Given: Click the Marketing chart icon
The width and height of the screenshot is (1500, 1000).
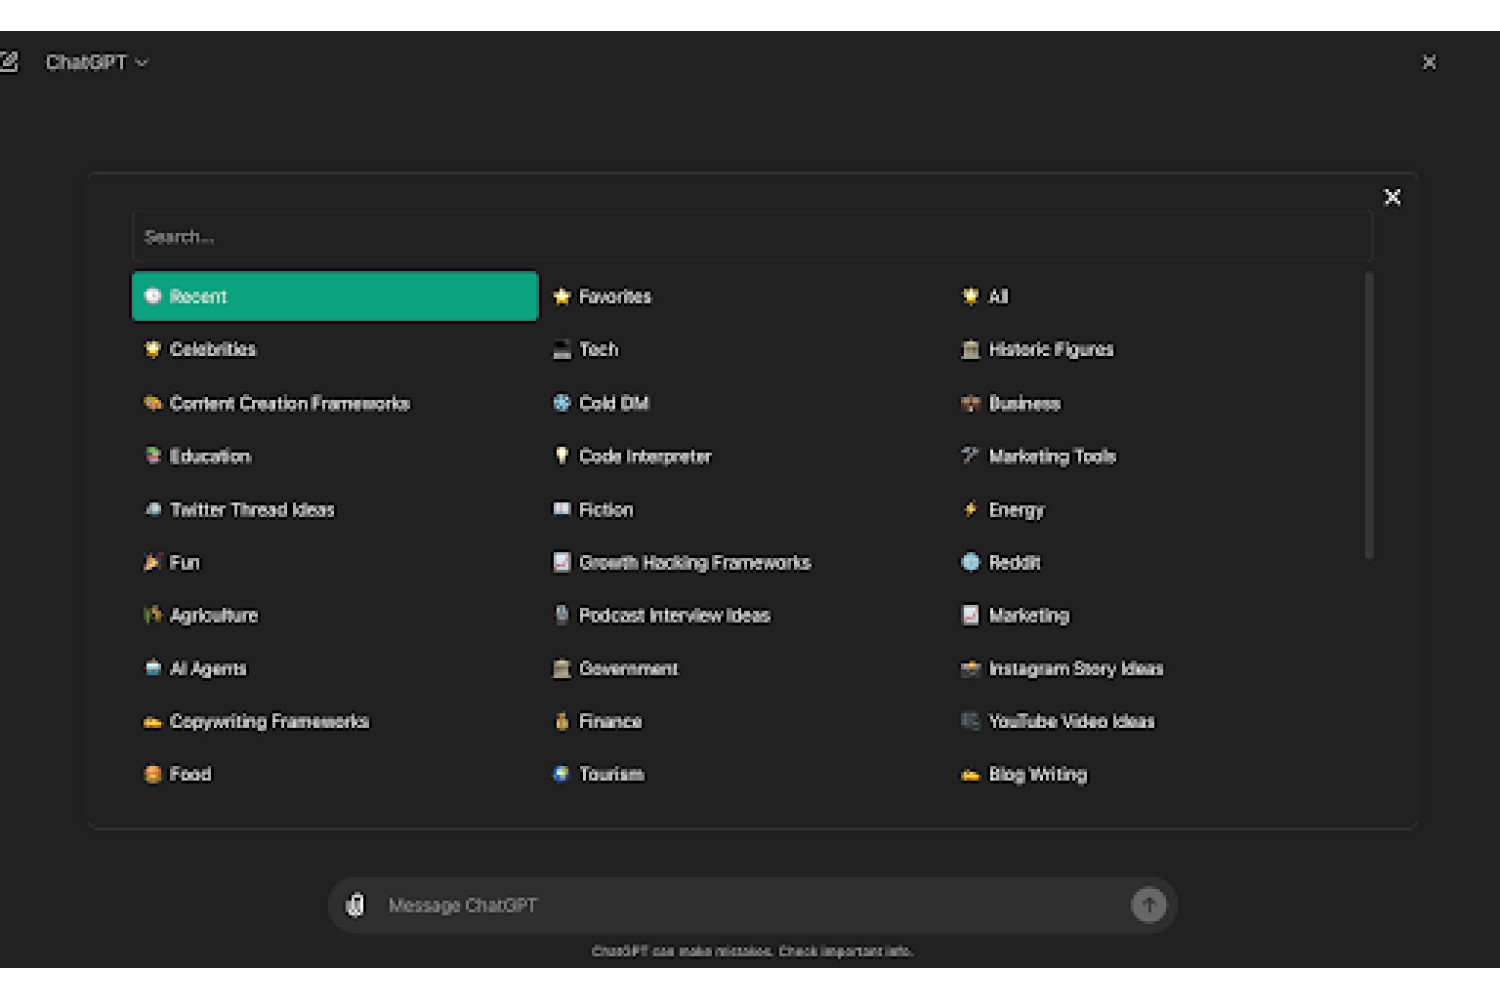Looking at the screenshot, I should pos(970,615).
